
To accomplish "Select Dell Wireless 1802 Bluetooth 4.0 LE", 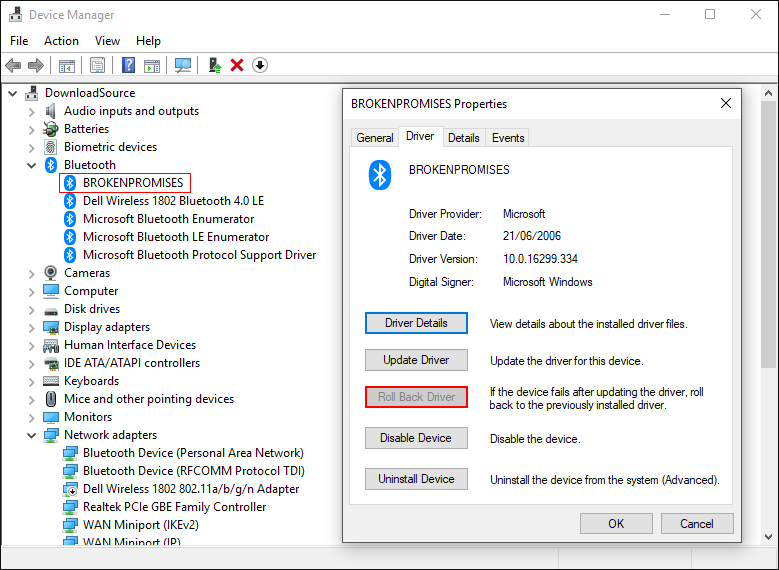I will [x=173, y=201].
